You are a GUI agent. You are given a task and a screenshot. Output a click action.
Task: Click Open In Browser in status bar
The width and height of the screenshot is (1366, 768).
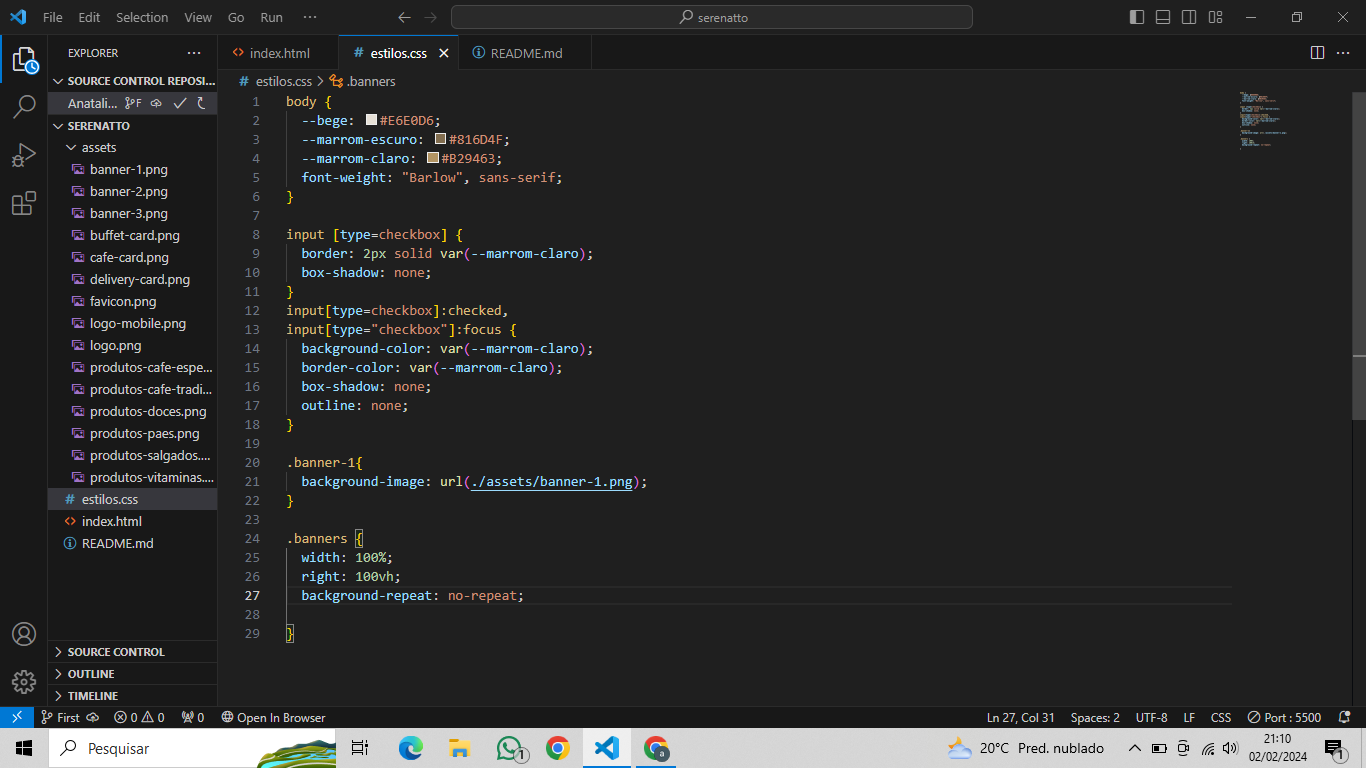point(273,717)
